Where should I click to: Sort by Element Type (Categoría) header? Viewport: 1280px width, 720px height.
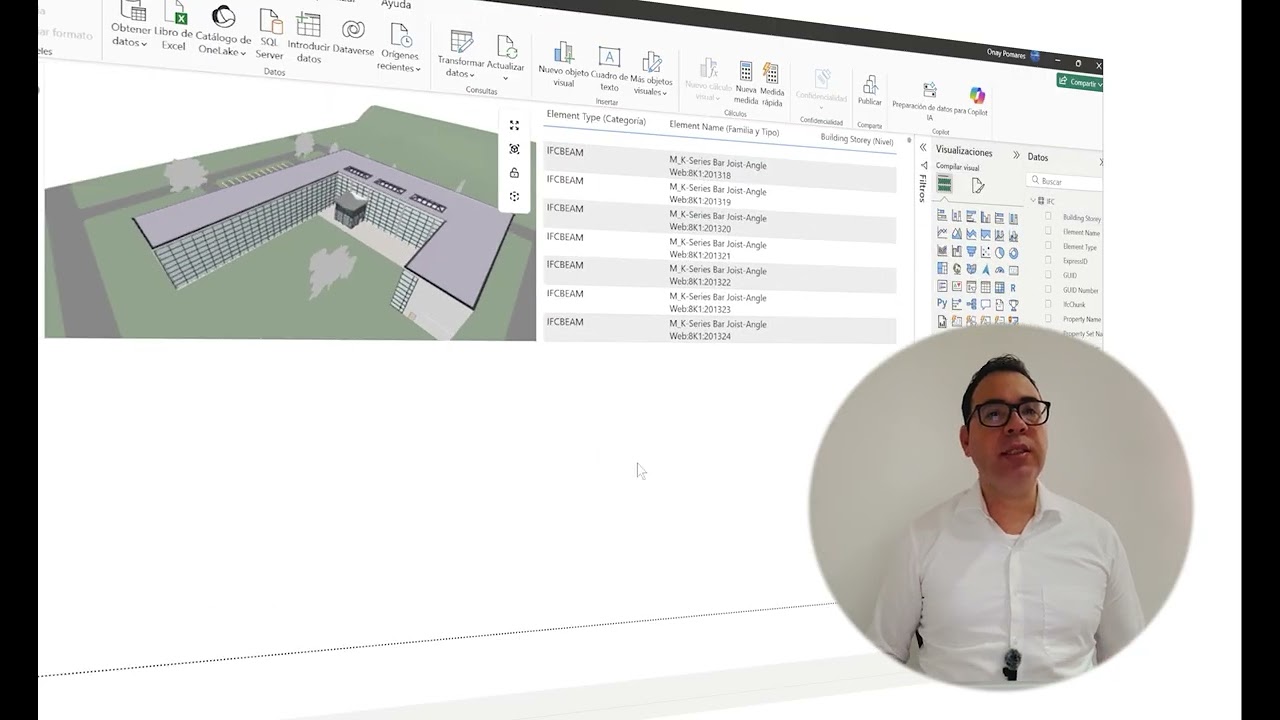(x=596, y=118)
